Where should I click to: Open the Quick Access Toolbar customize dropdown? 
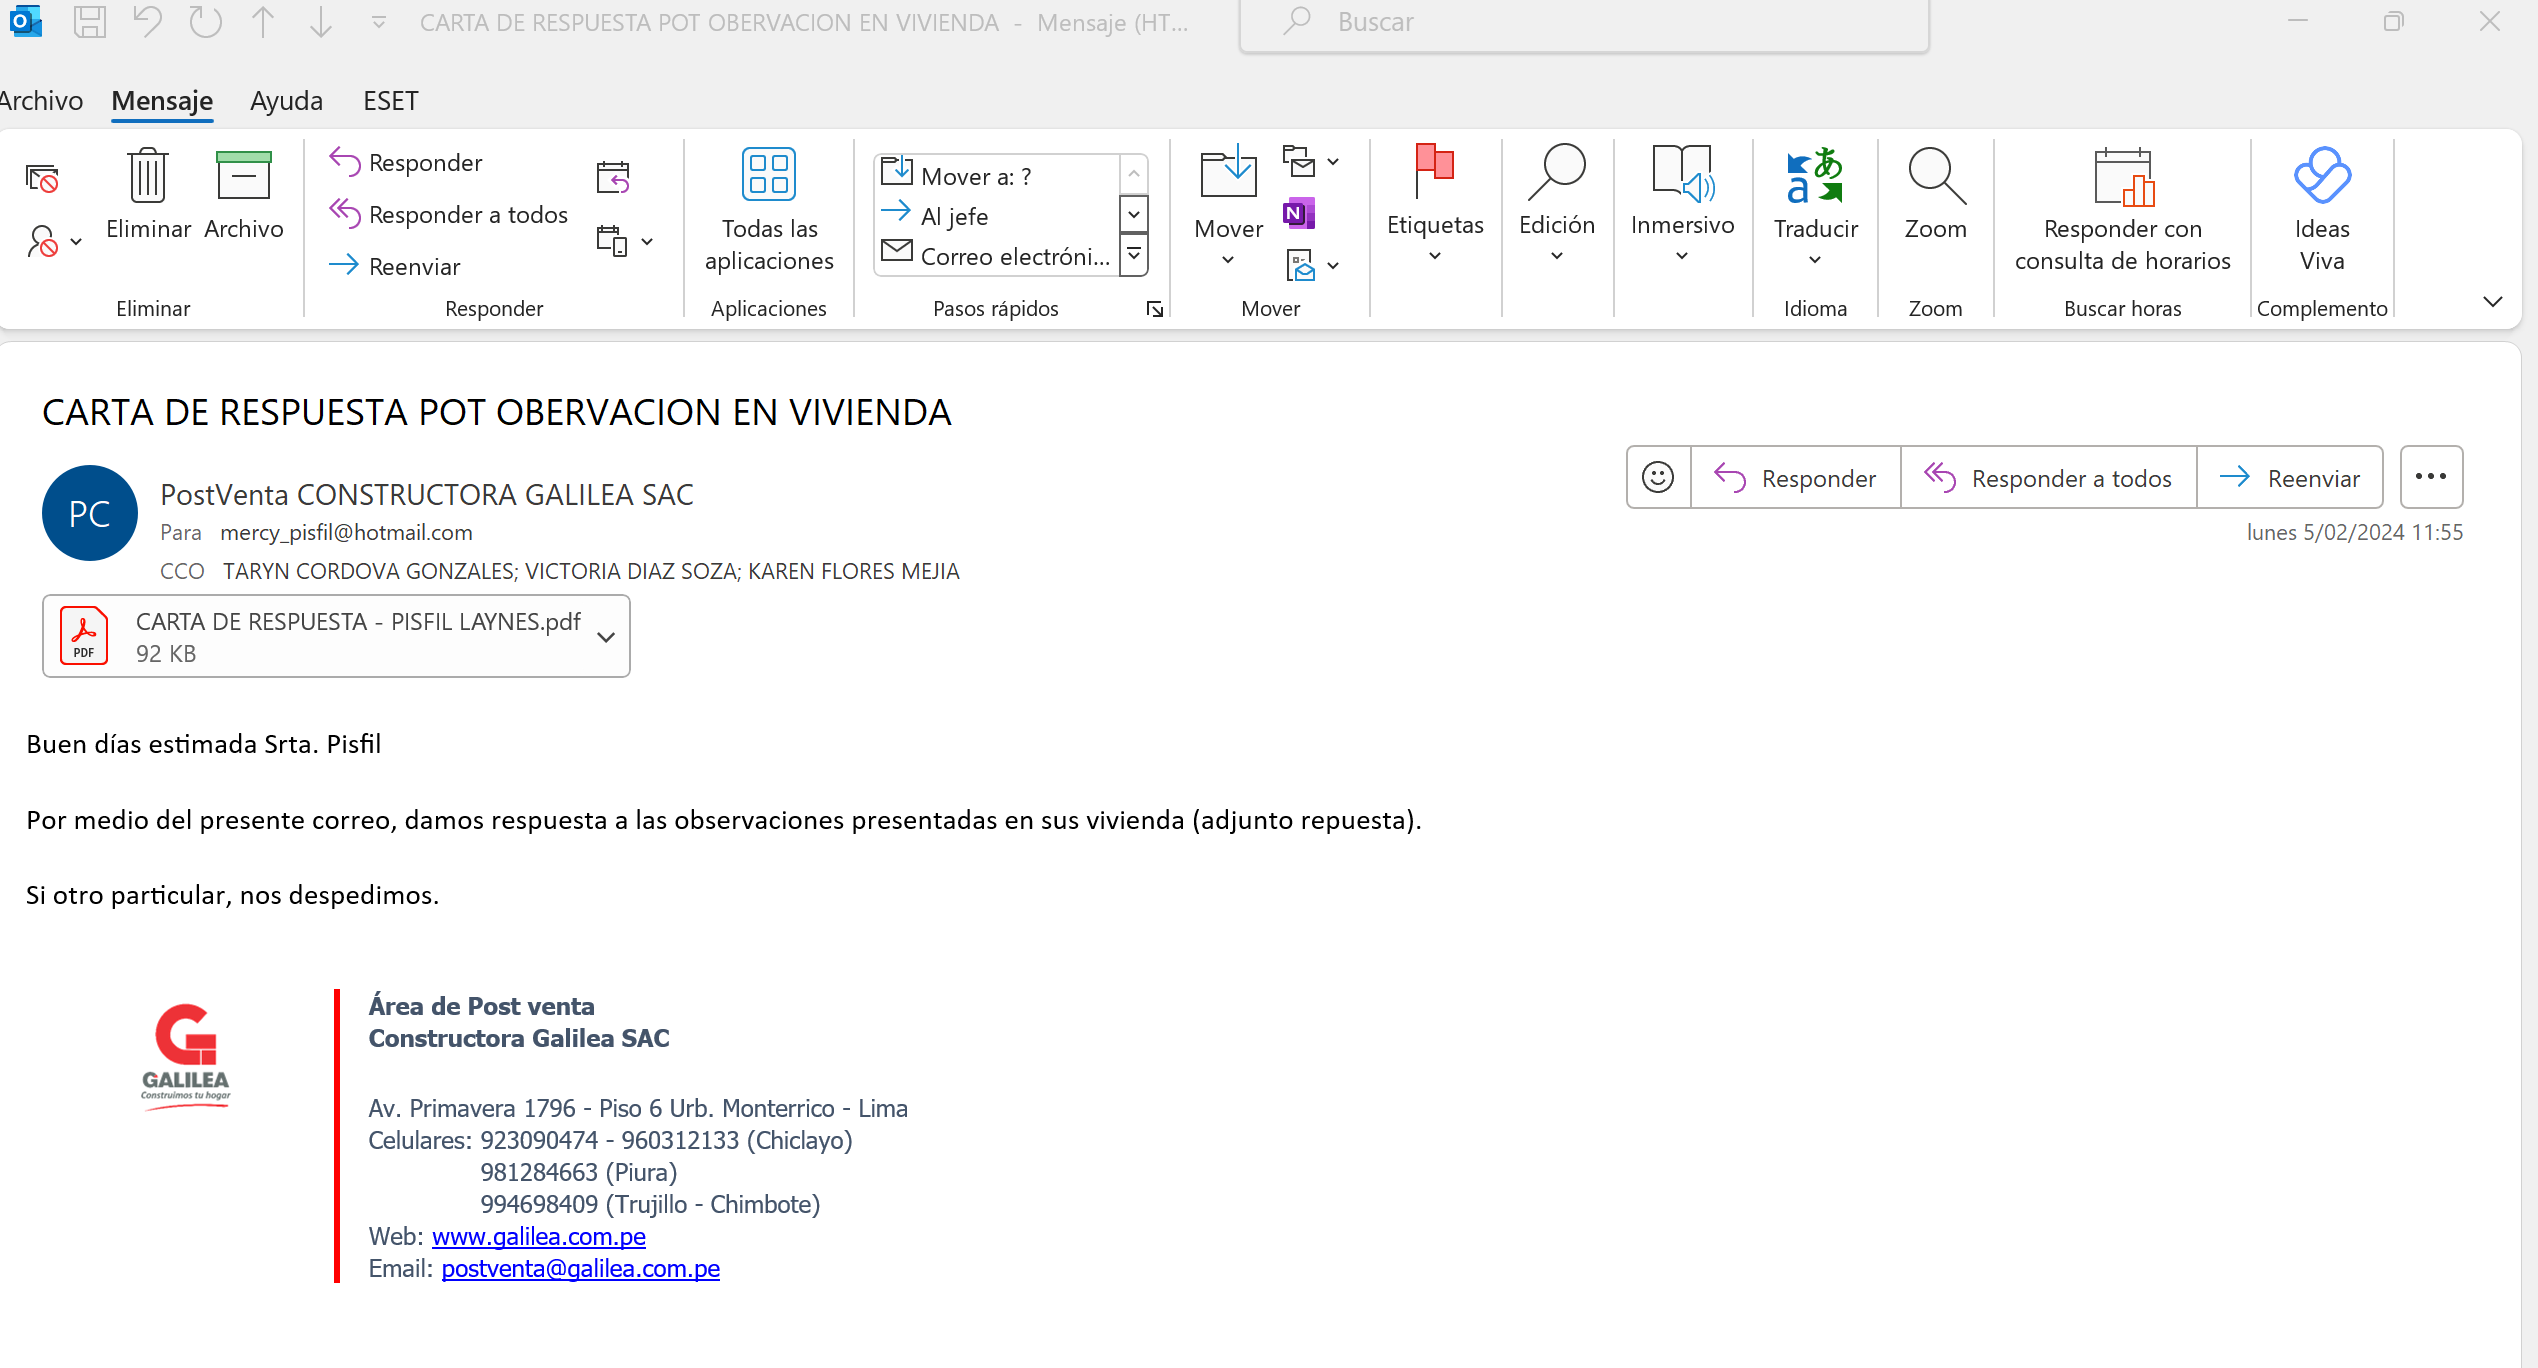379,22
